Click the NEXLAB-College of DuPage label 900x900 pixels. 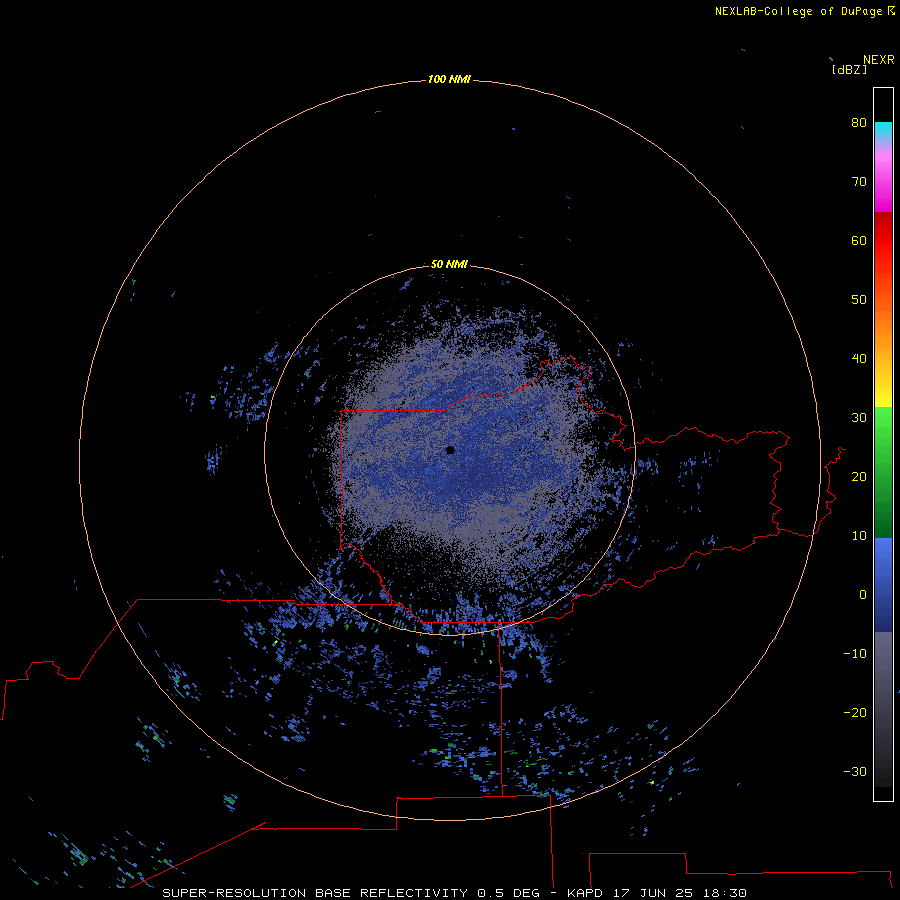coord(798,11)
